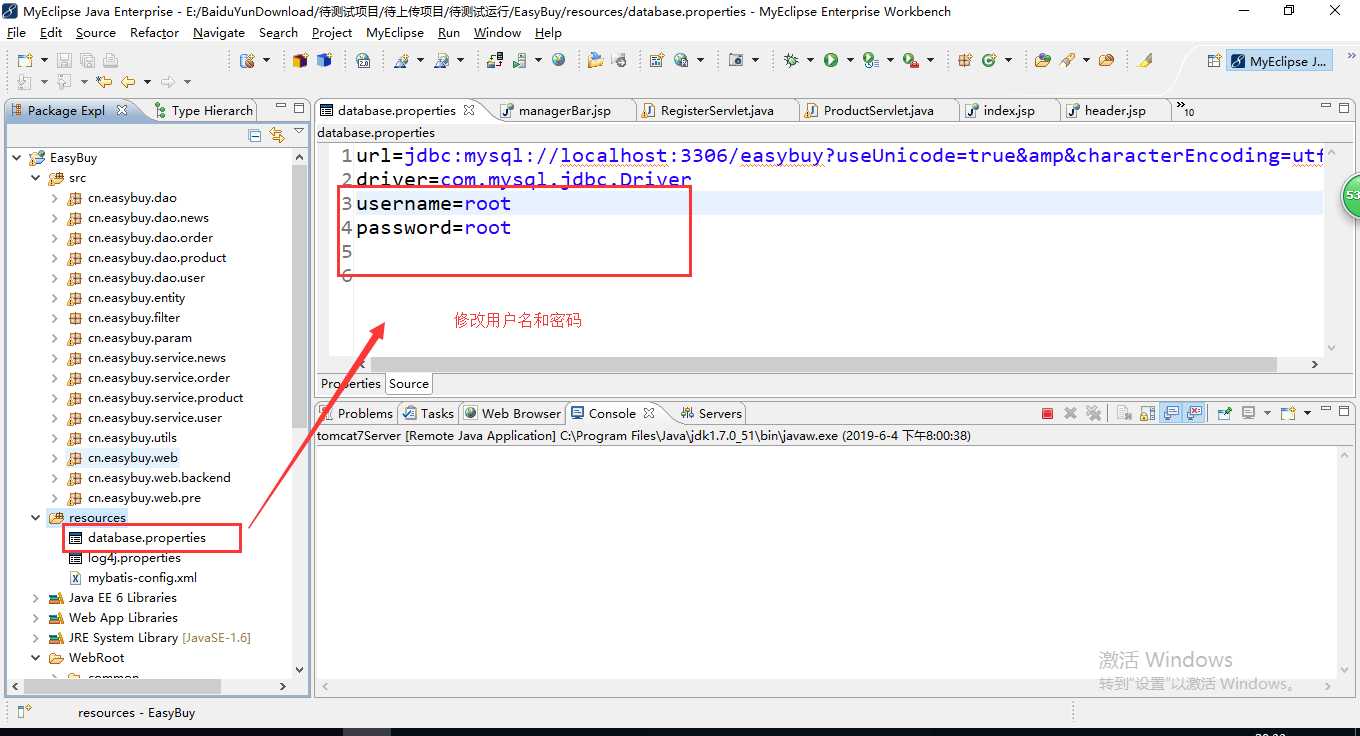Click the Open Type icon

pyautogui.click(x=1042, y=60)
